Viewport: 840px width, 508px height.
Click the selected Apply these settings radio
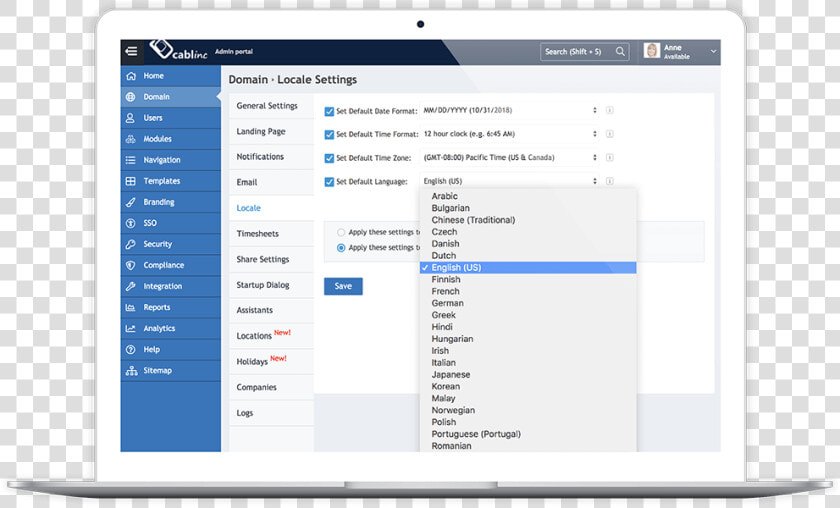tap(341, 248)
